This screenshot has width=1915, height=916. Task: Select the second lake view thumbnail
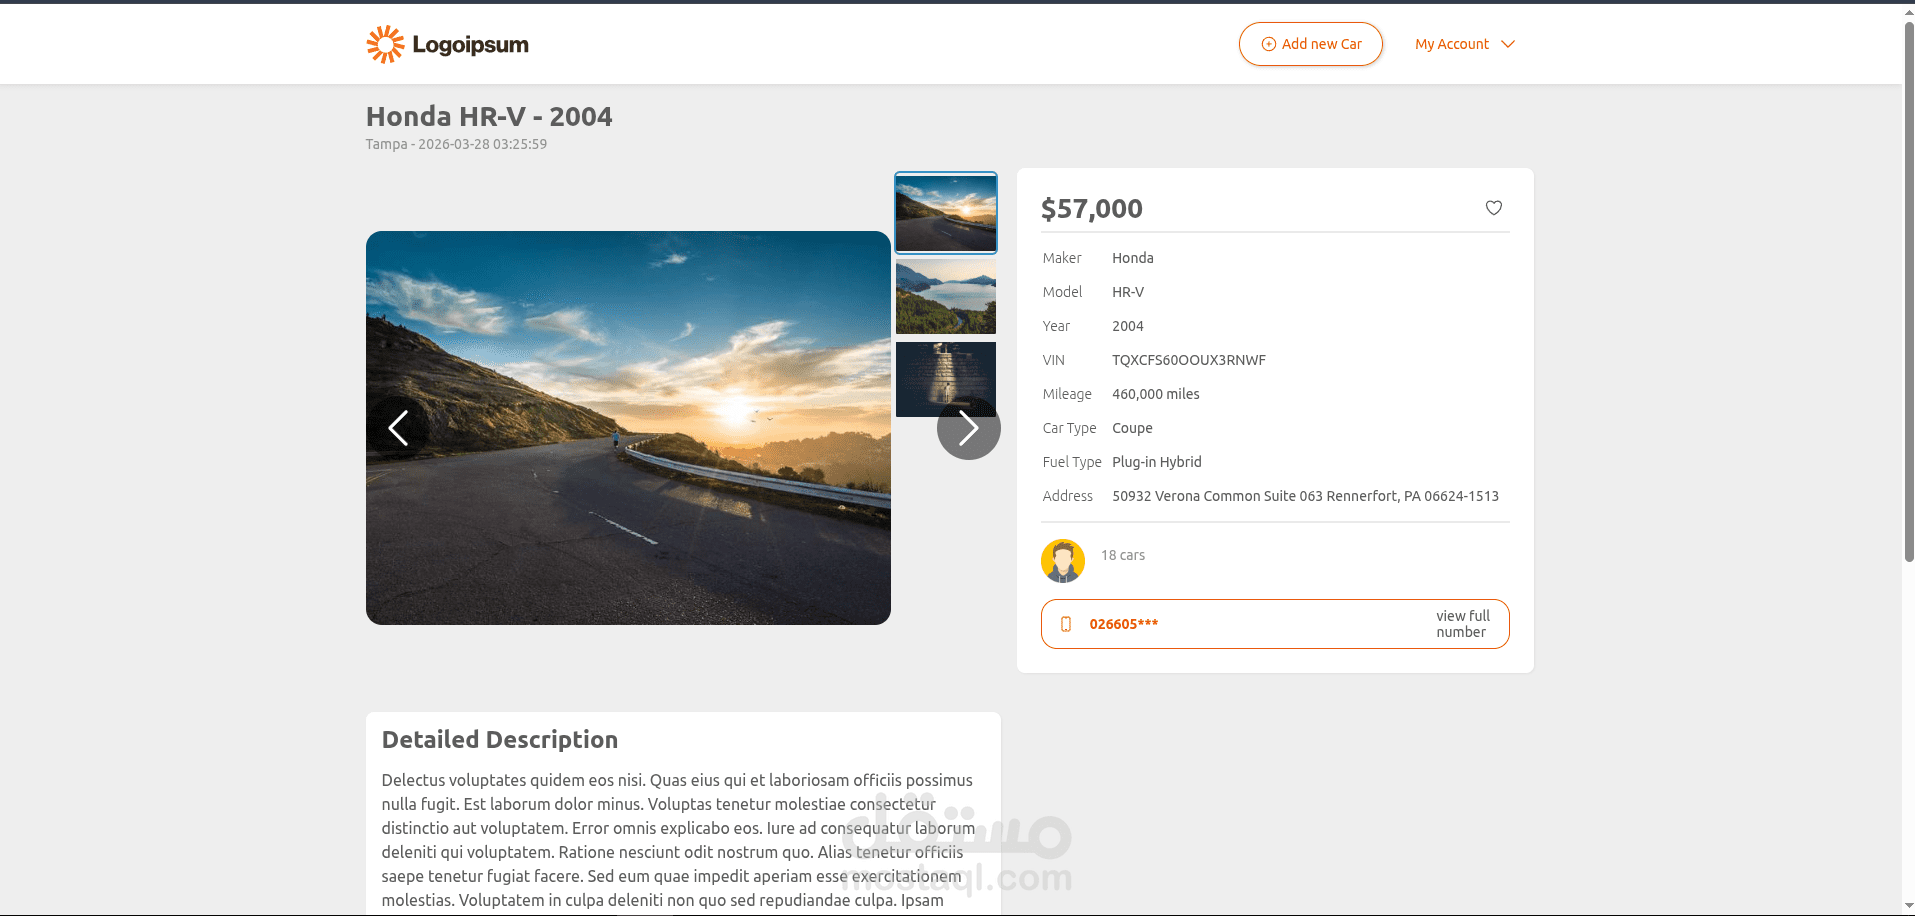(945, 297)
